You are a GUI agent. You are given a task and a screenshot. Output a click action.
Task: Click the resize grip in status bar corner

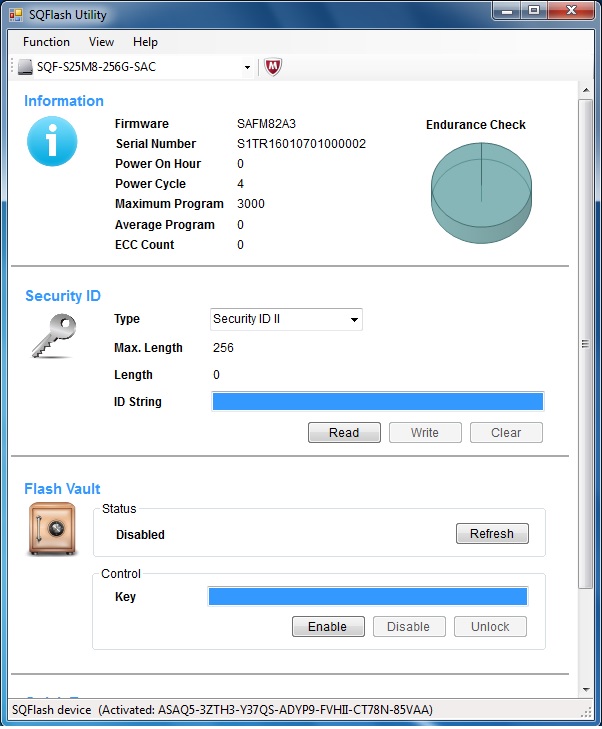tap(587, 712)
